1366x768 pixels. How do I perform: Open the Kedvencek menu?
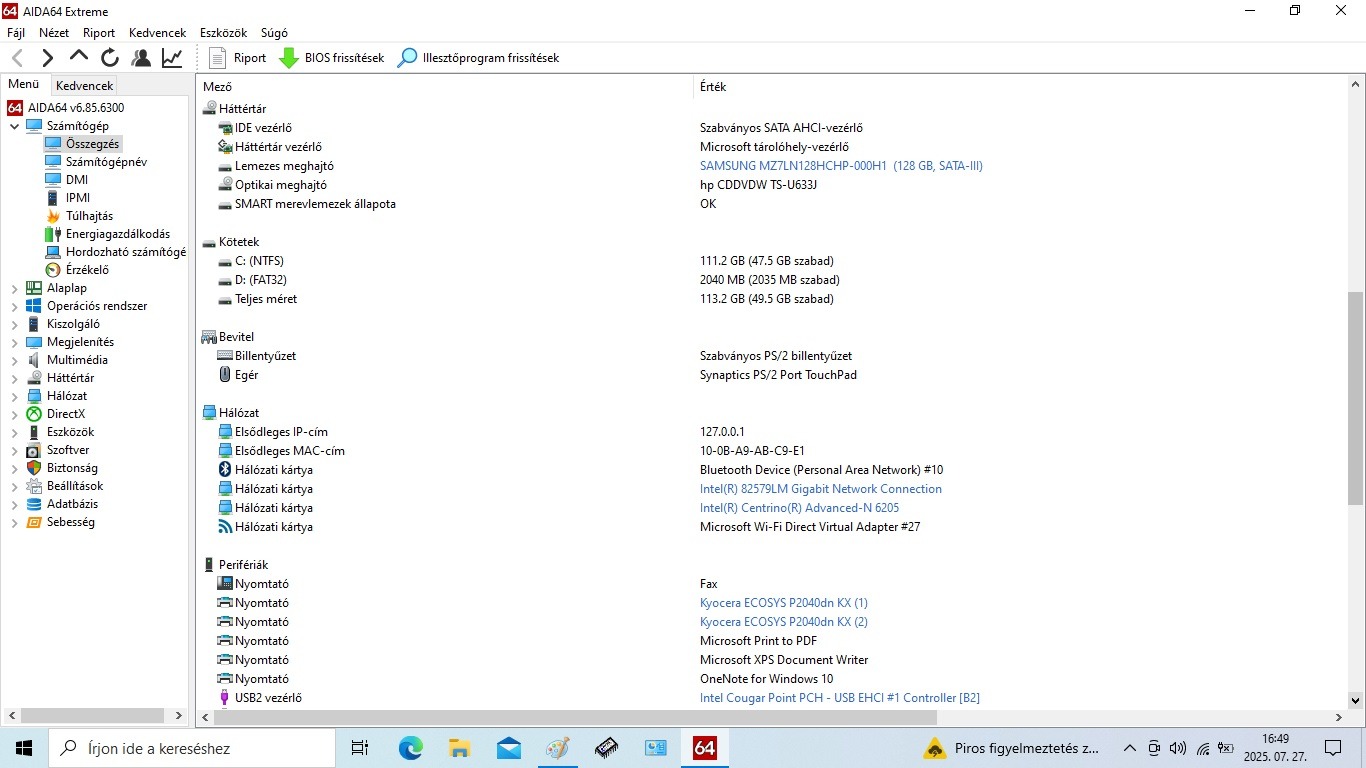[157, 33]
